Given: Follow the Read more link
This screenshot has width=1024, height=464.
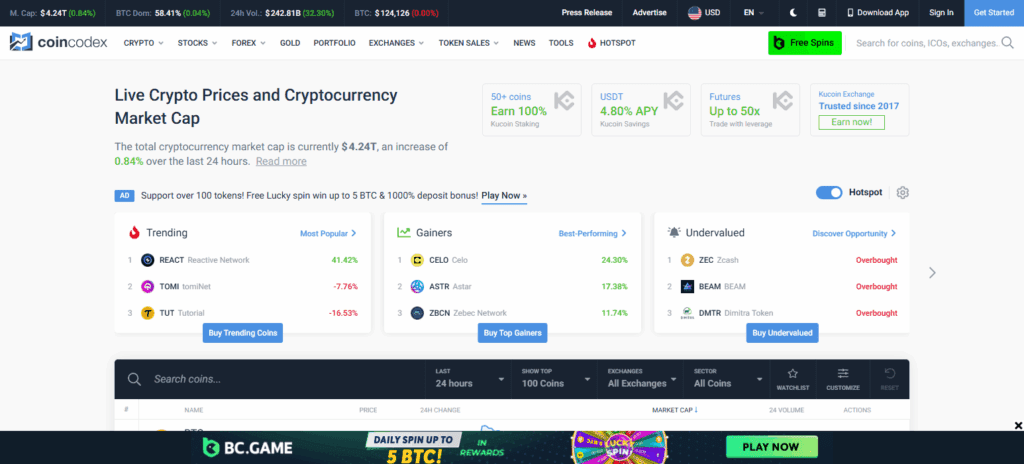Looking at the screenshot, I should (281, 161).
